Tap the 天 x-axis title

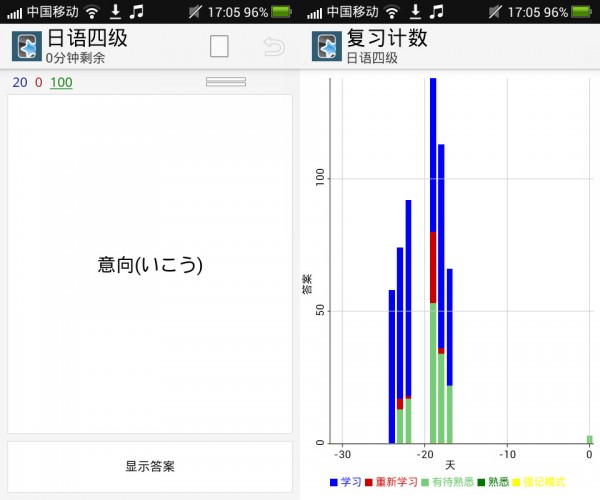[x=450, y=466]
